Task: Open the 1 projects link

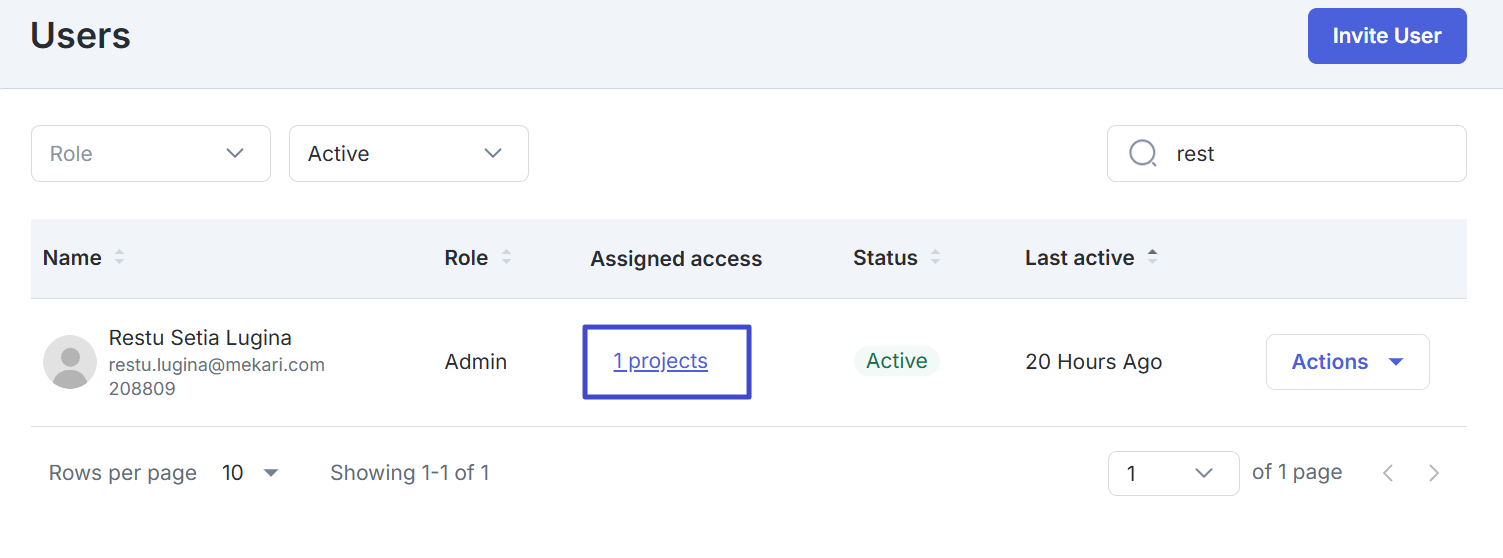Action: (661, 361)
